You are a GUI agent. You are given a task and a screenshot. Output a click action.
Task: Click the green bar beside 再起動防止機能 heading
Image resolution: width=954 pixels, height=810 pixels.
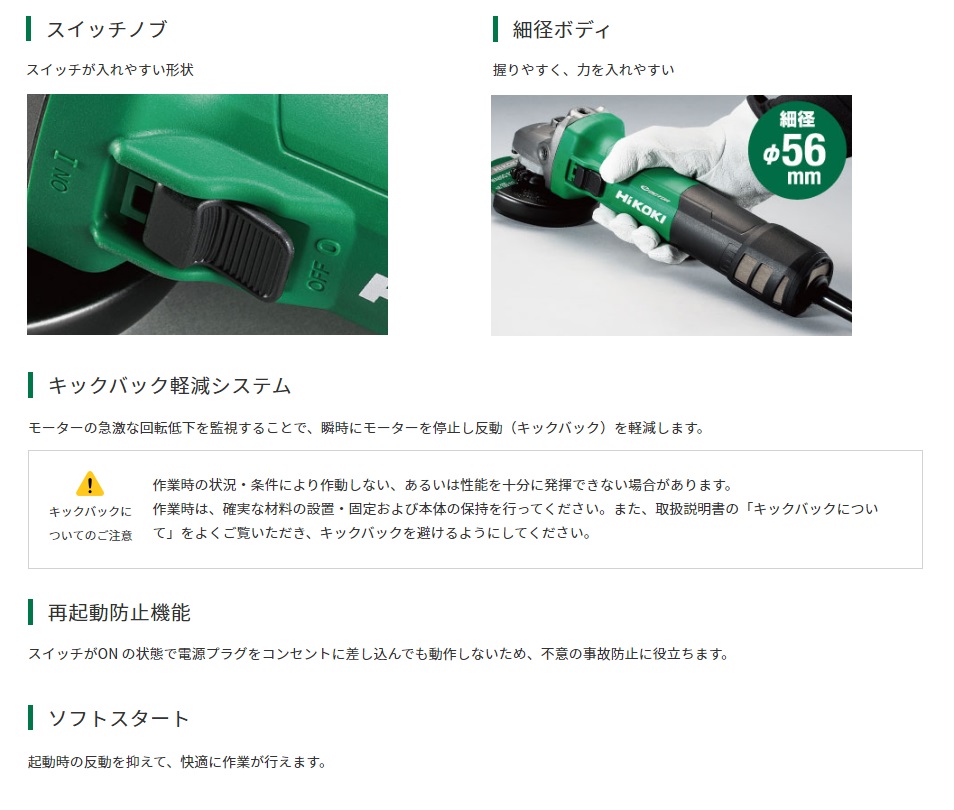tap(30, 612)
